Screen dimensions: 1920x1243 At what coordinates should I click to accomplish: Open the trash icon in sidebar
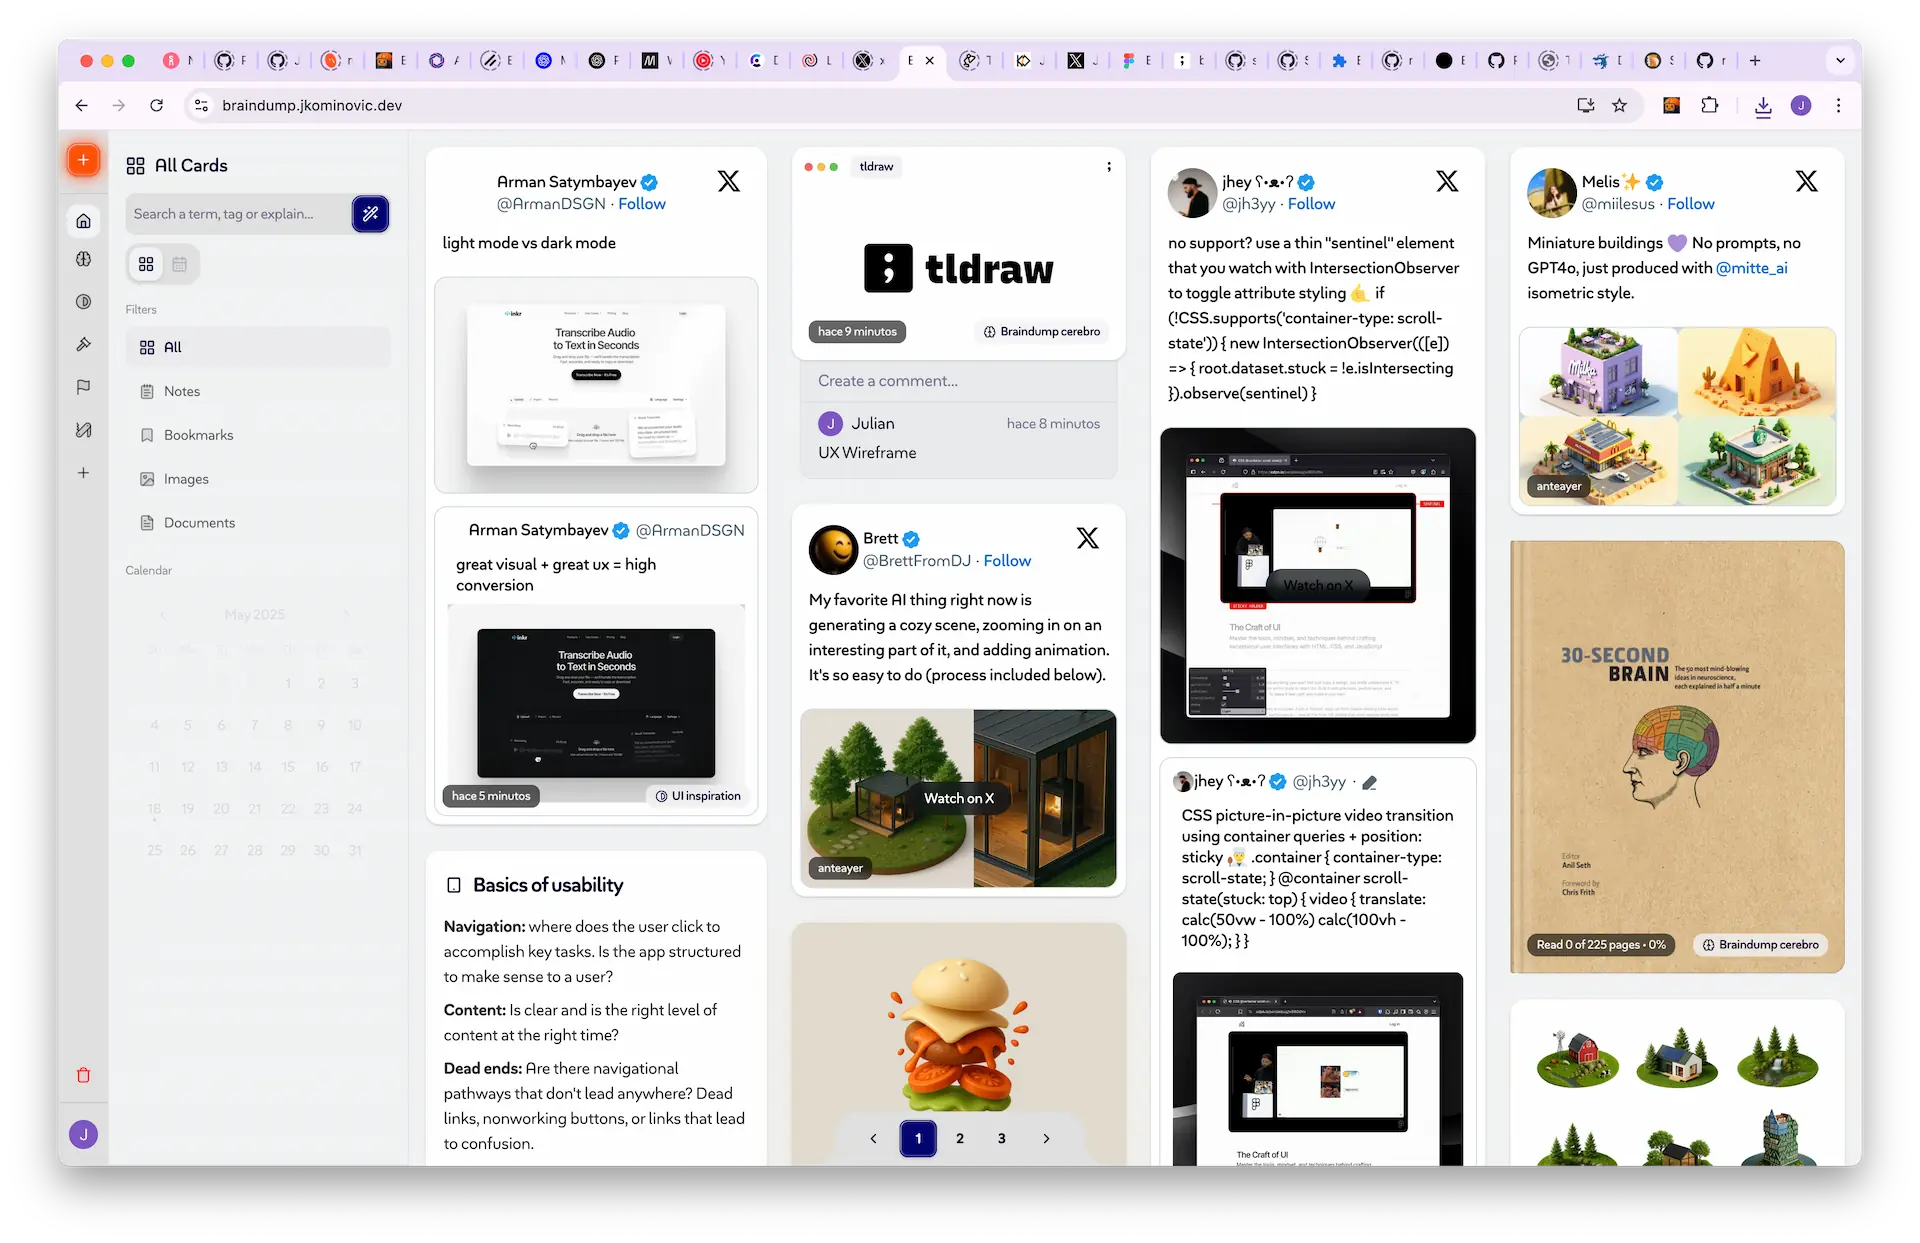tap(84, 1075)
